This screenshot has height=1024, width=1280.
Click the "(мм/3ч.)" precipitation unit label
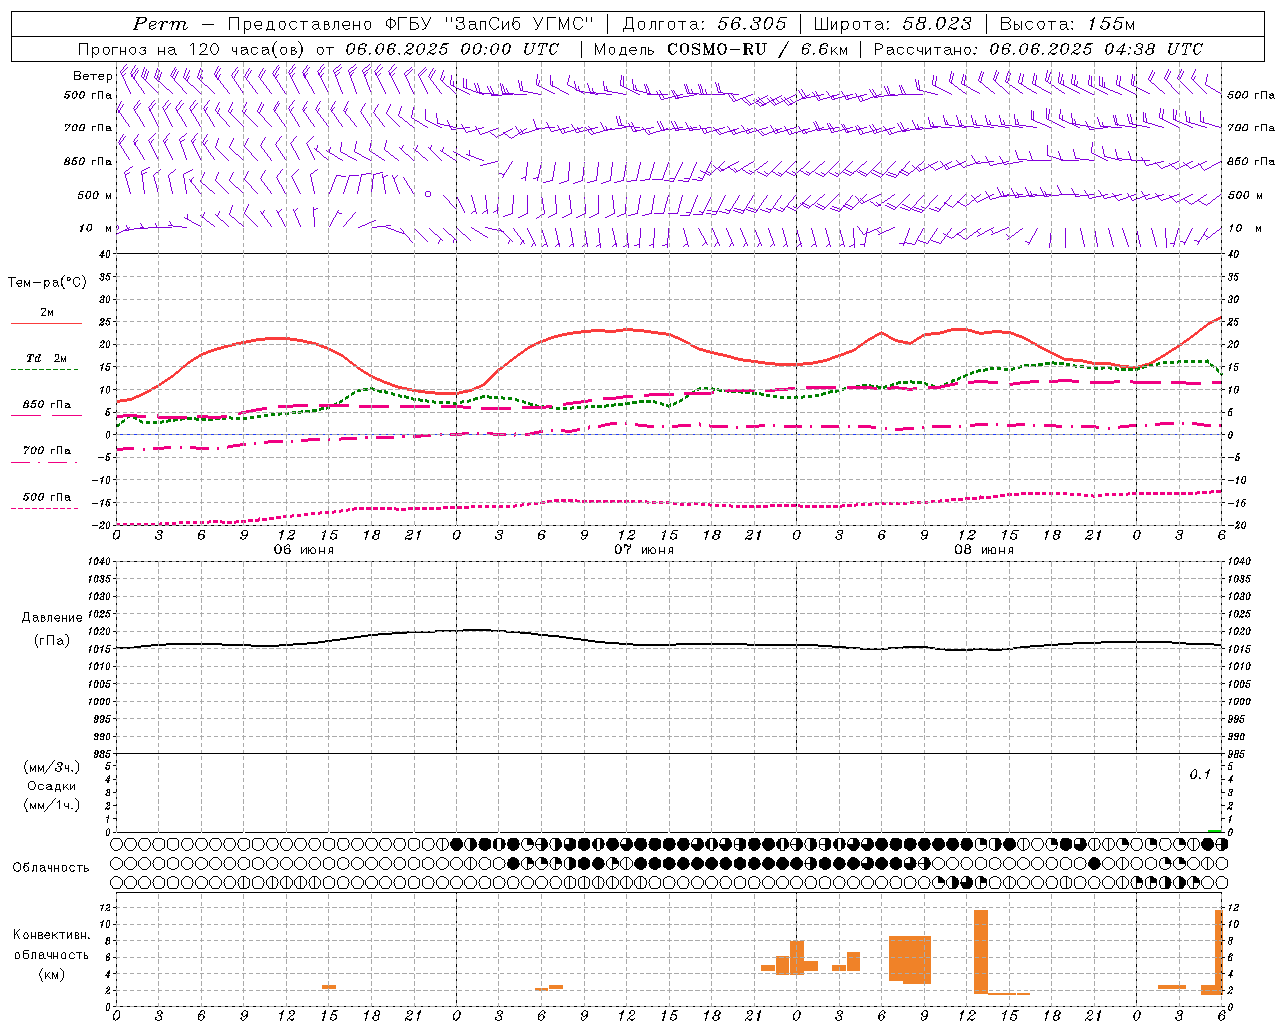click(52, 767)
